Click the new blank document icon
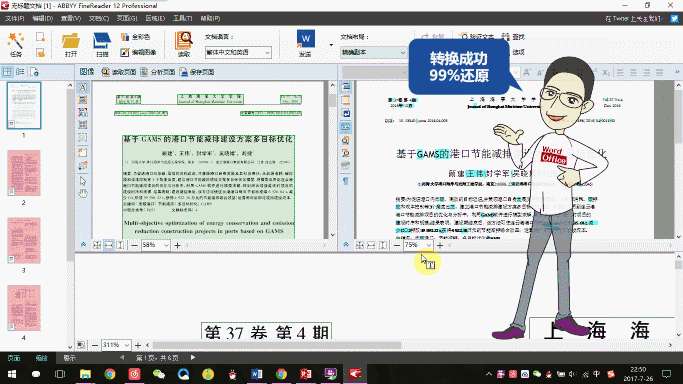Image resolution: width=683 pixels, height=384 pixels. point(40,37)
